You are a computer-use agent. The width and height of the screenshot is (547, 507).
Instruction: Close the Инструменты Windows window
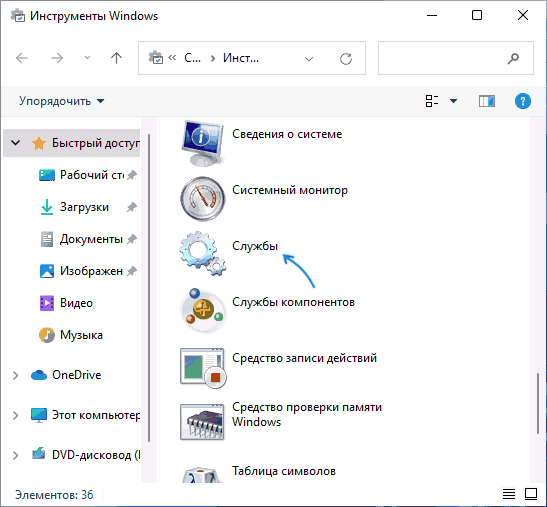[x=523, y=15]
